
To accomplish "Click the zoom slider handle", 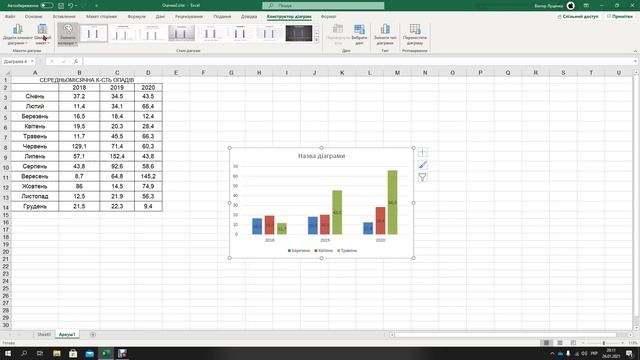I will (604, 342).
